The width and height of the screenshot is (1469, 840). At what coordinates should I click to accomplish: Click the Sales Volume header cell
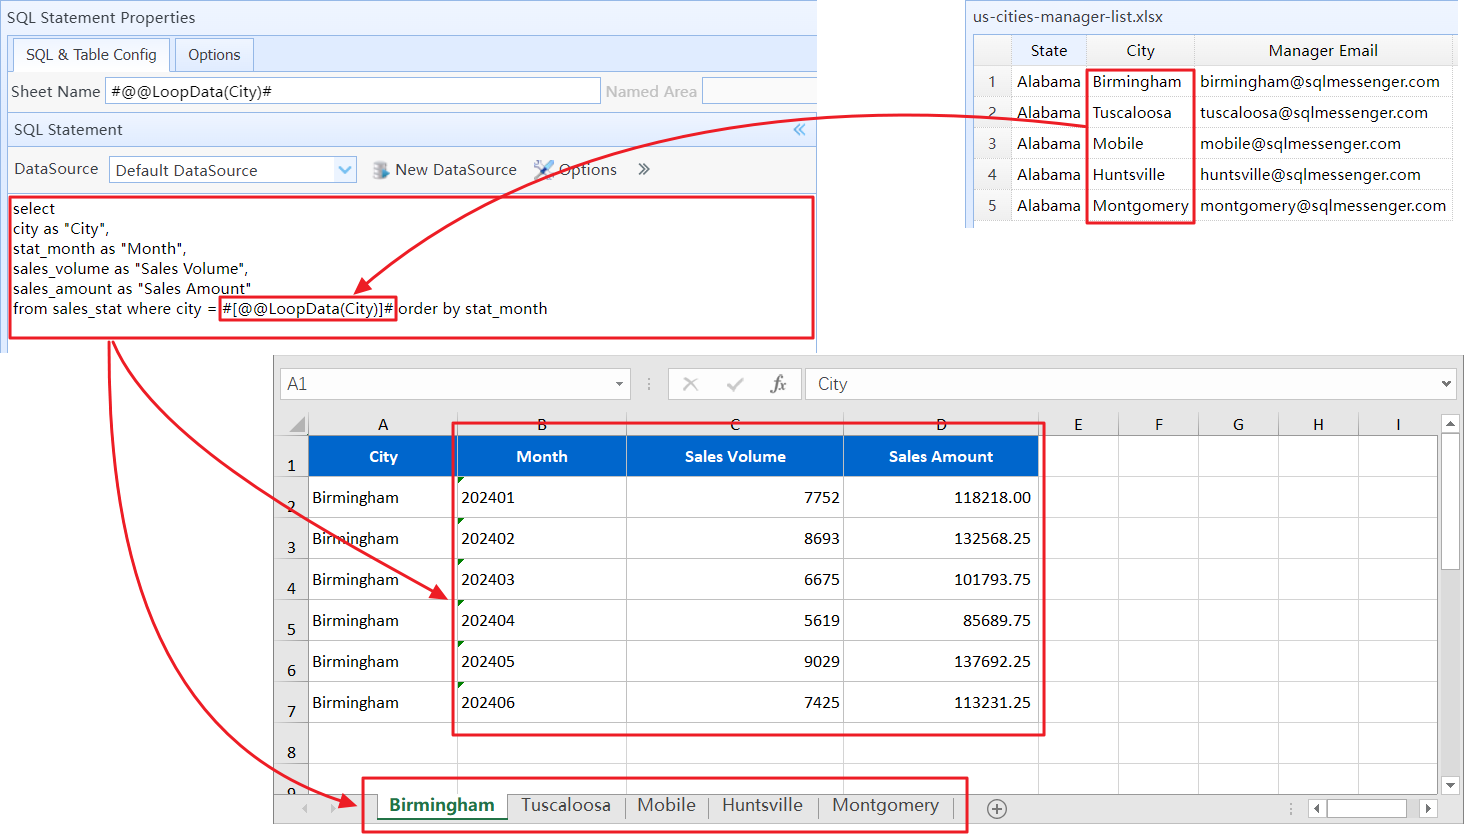tap(735, 456)
